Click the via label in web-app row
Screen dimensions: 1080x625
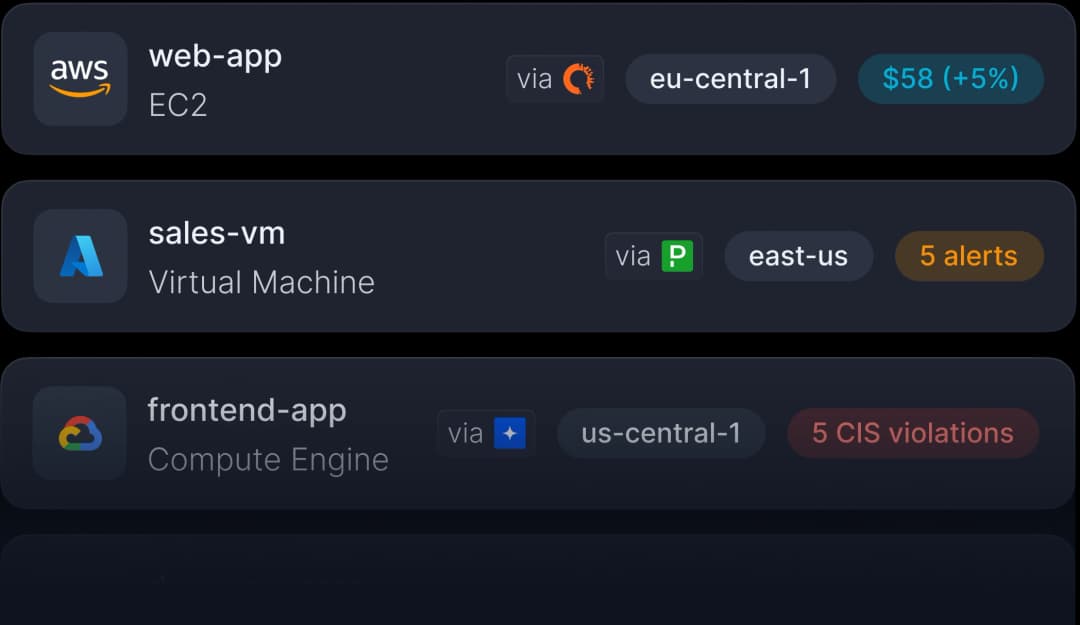pyautogui.click(x=534, y=79)
